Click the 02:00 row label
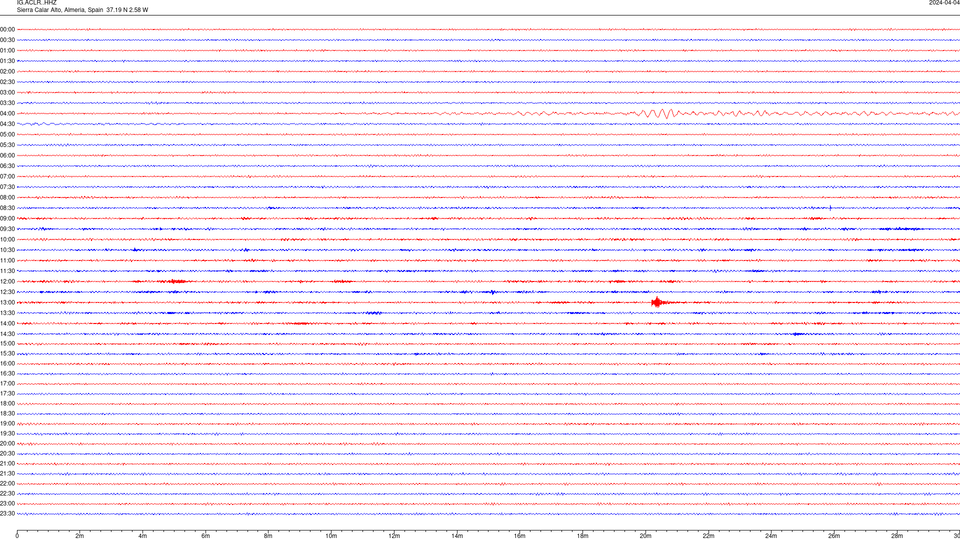This screenshot has width=960, height=540. (x=7, y=72)
